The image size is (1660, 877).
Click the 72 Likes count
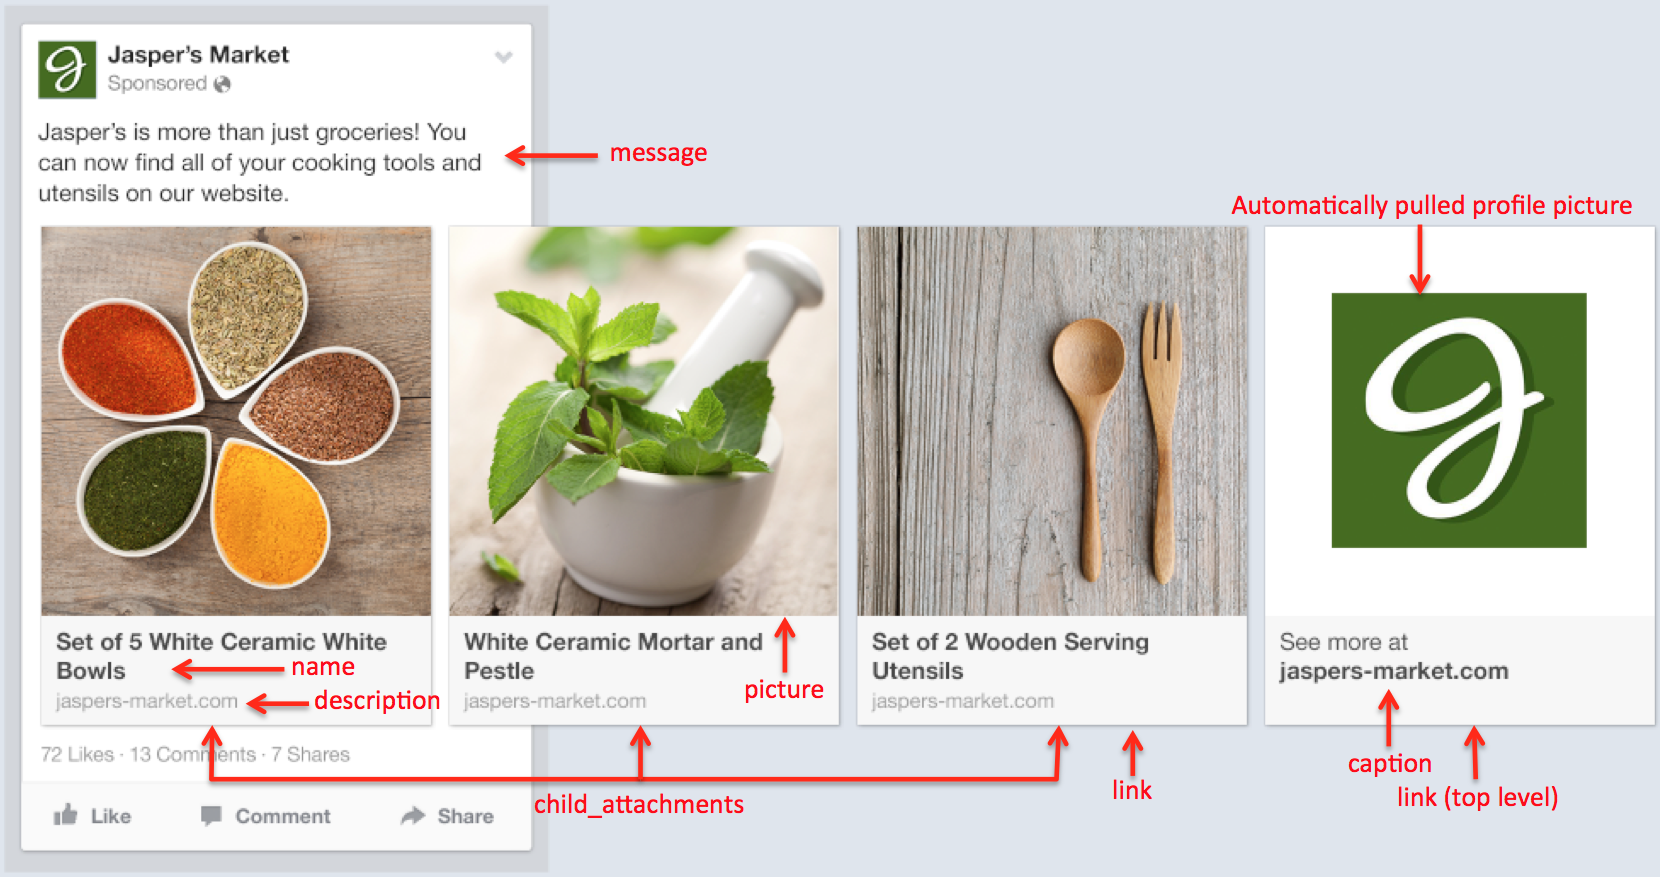pos(77,754)
